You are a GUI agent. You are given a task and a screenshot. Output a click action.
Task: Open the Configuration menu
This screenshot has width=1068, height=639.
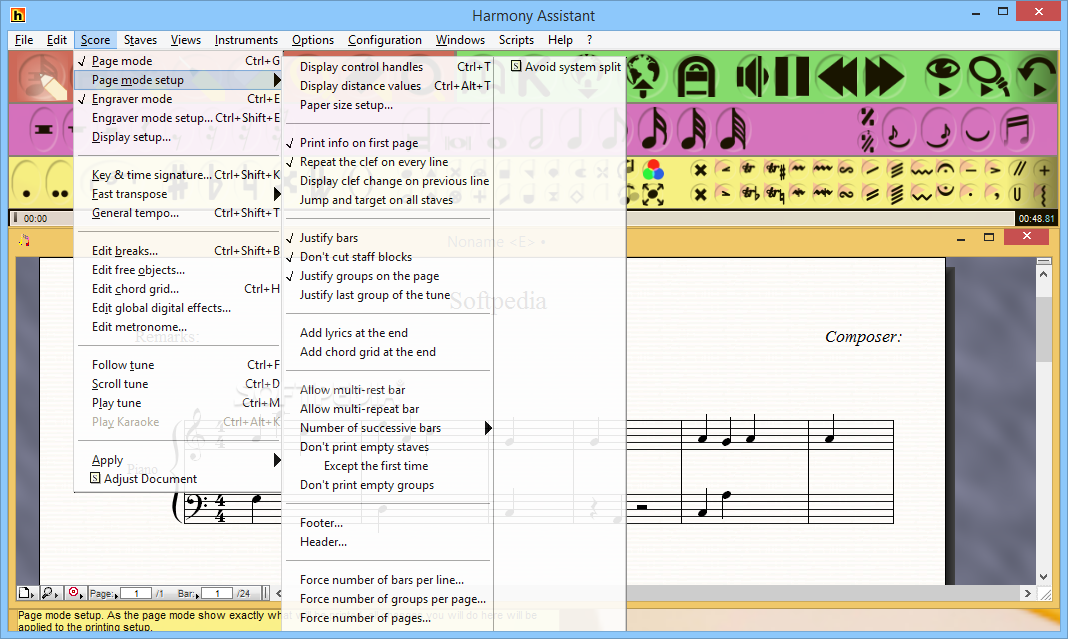pos(385,40)
